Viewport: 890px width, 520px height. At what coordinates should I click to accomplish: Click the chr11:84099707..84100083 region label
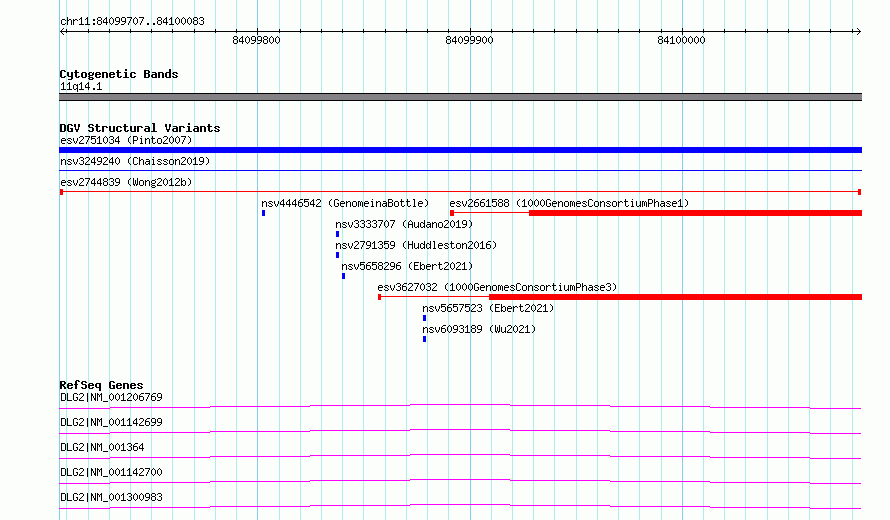coord(132,22)
